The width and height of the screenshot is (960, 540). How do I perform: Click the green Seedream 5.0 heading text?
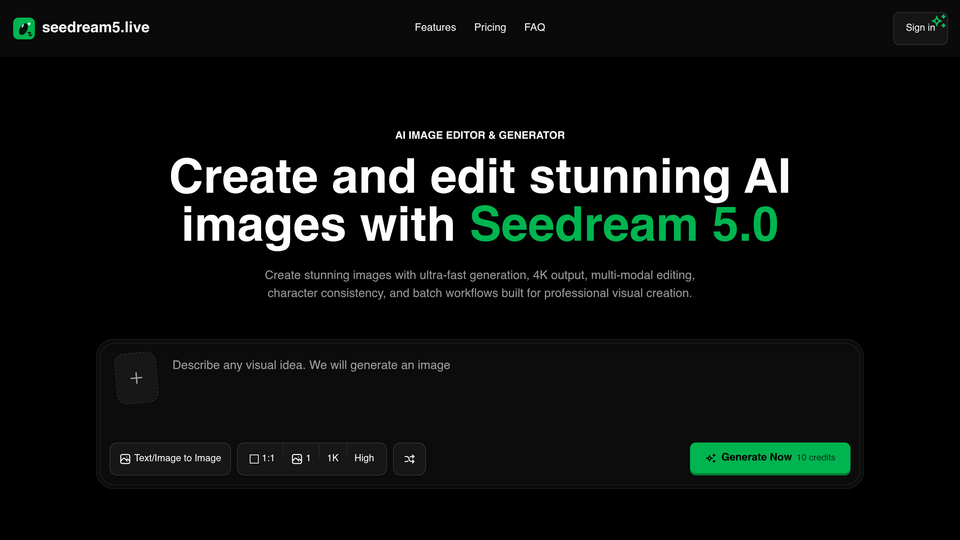point(624,225)
